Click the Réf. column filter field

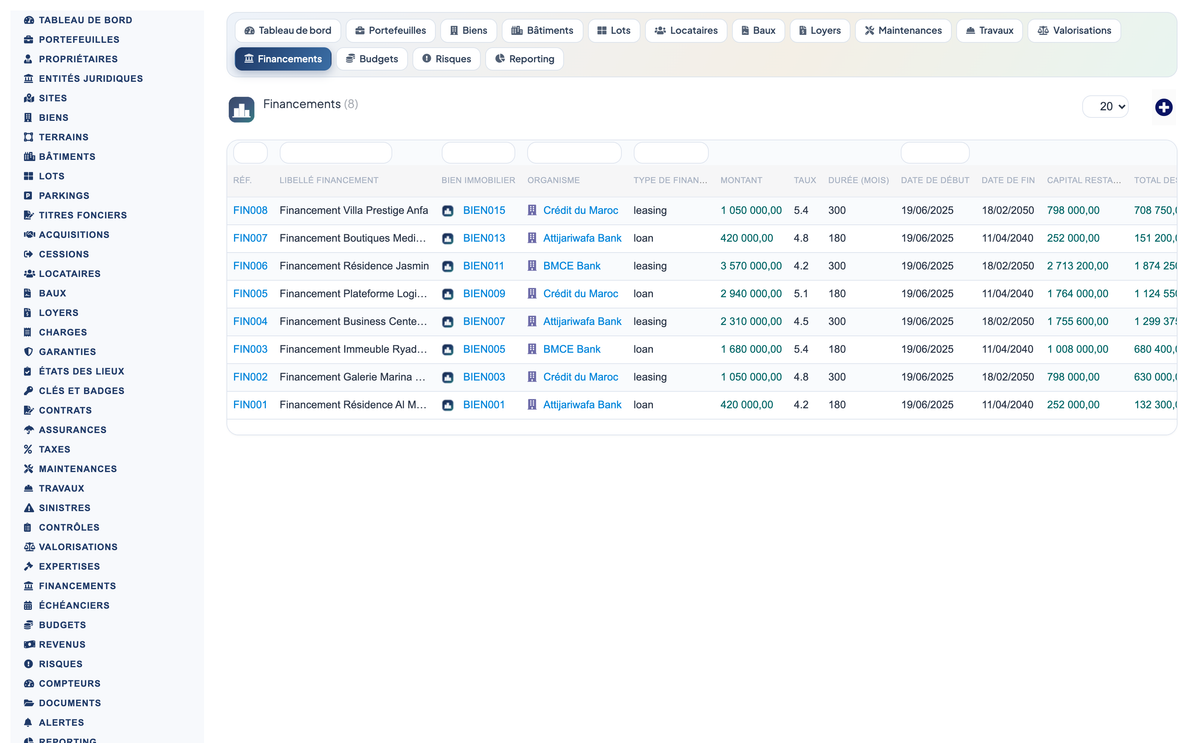250,153
